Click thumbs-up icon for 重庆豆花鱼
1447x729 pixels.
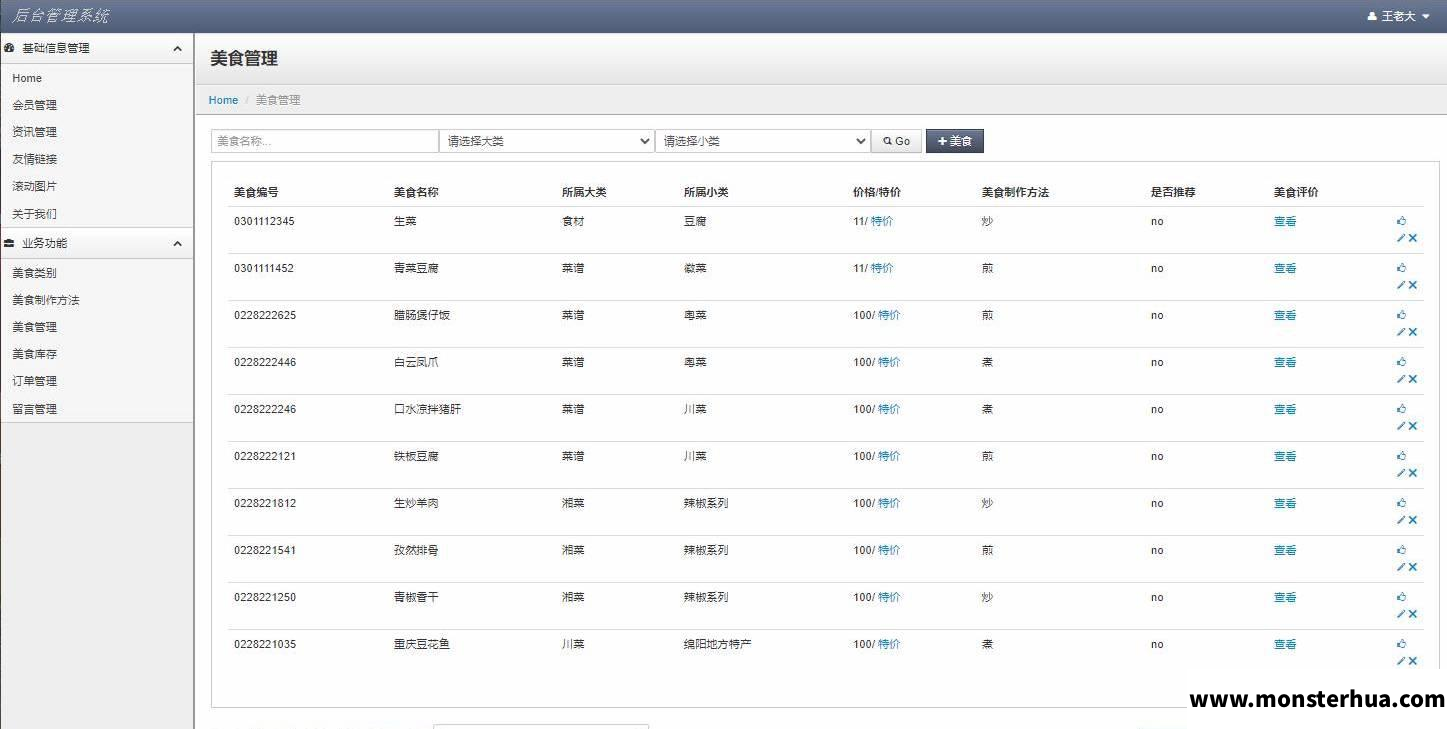pos(1402,644)
